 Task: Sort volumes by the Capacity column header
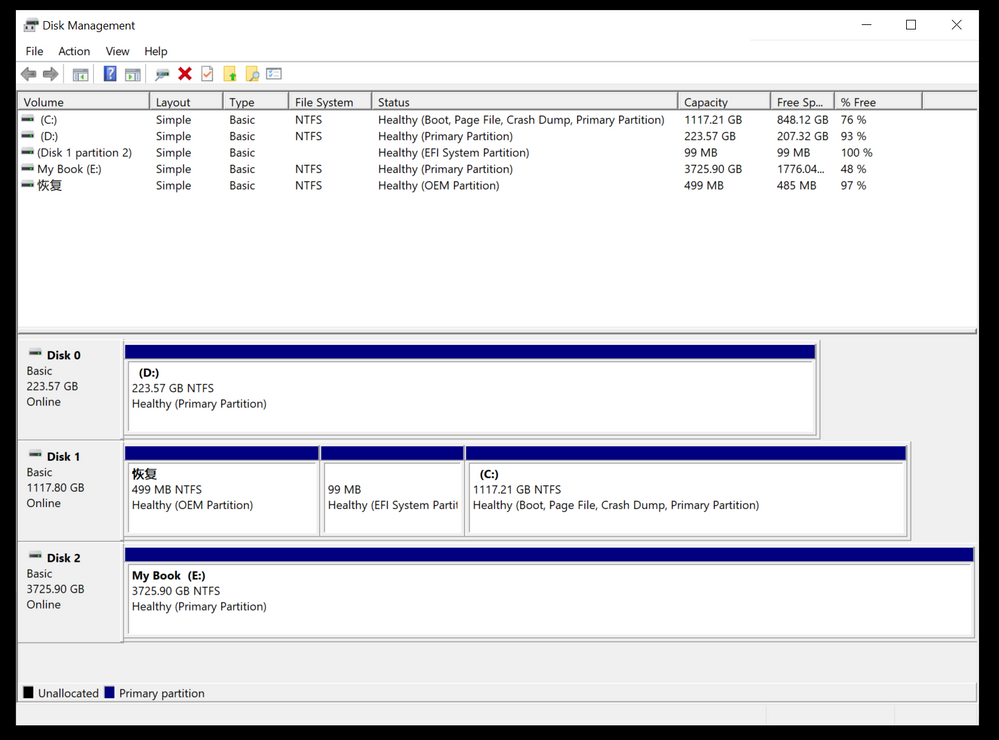click(706, 102)
